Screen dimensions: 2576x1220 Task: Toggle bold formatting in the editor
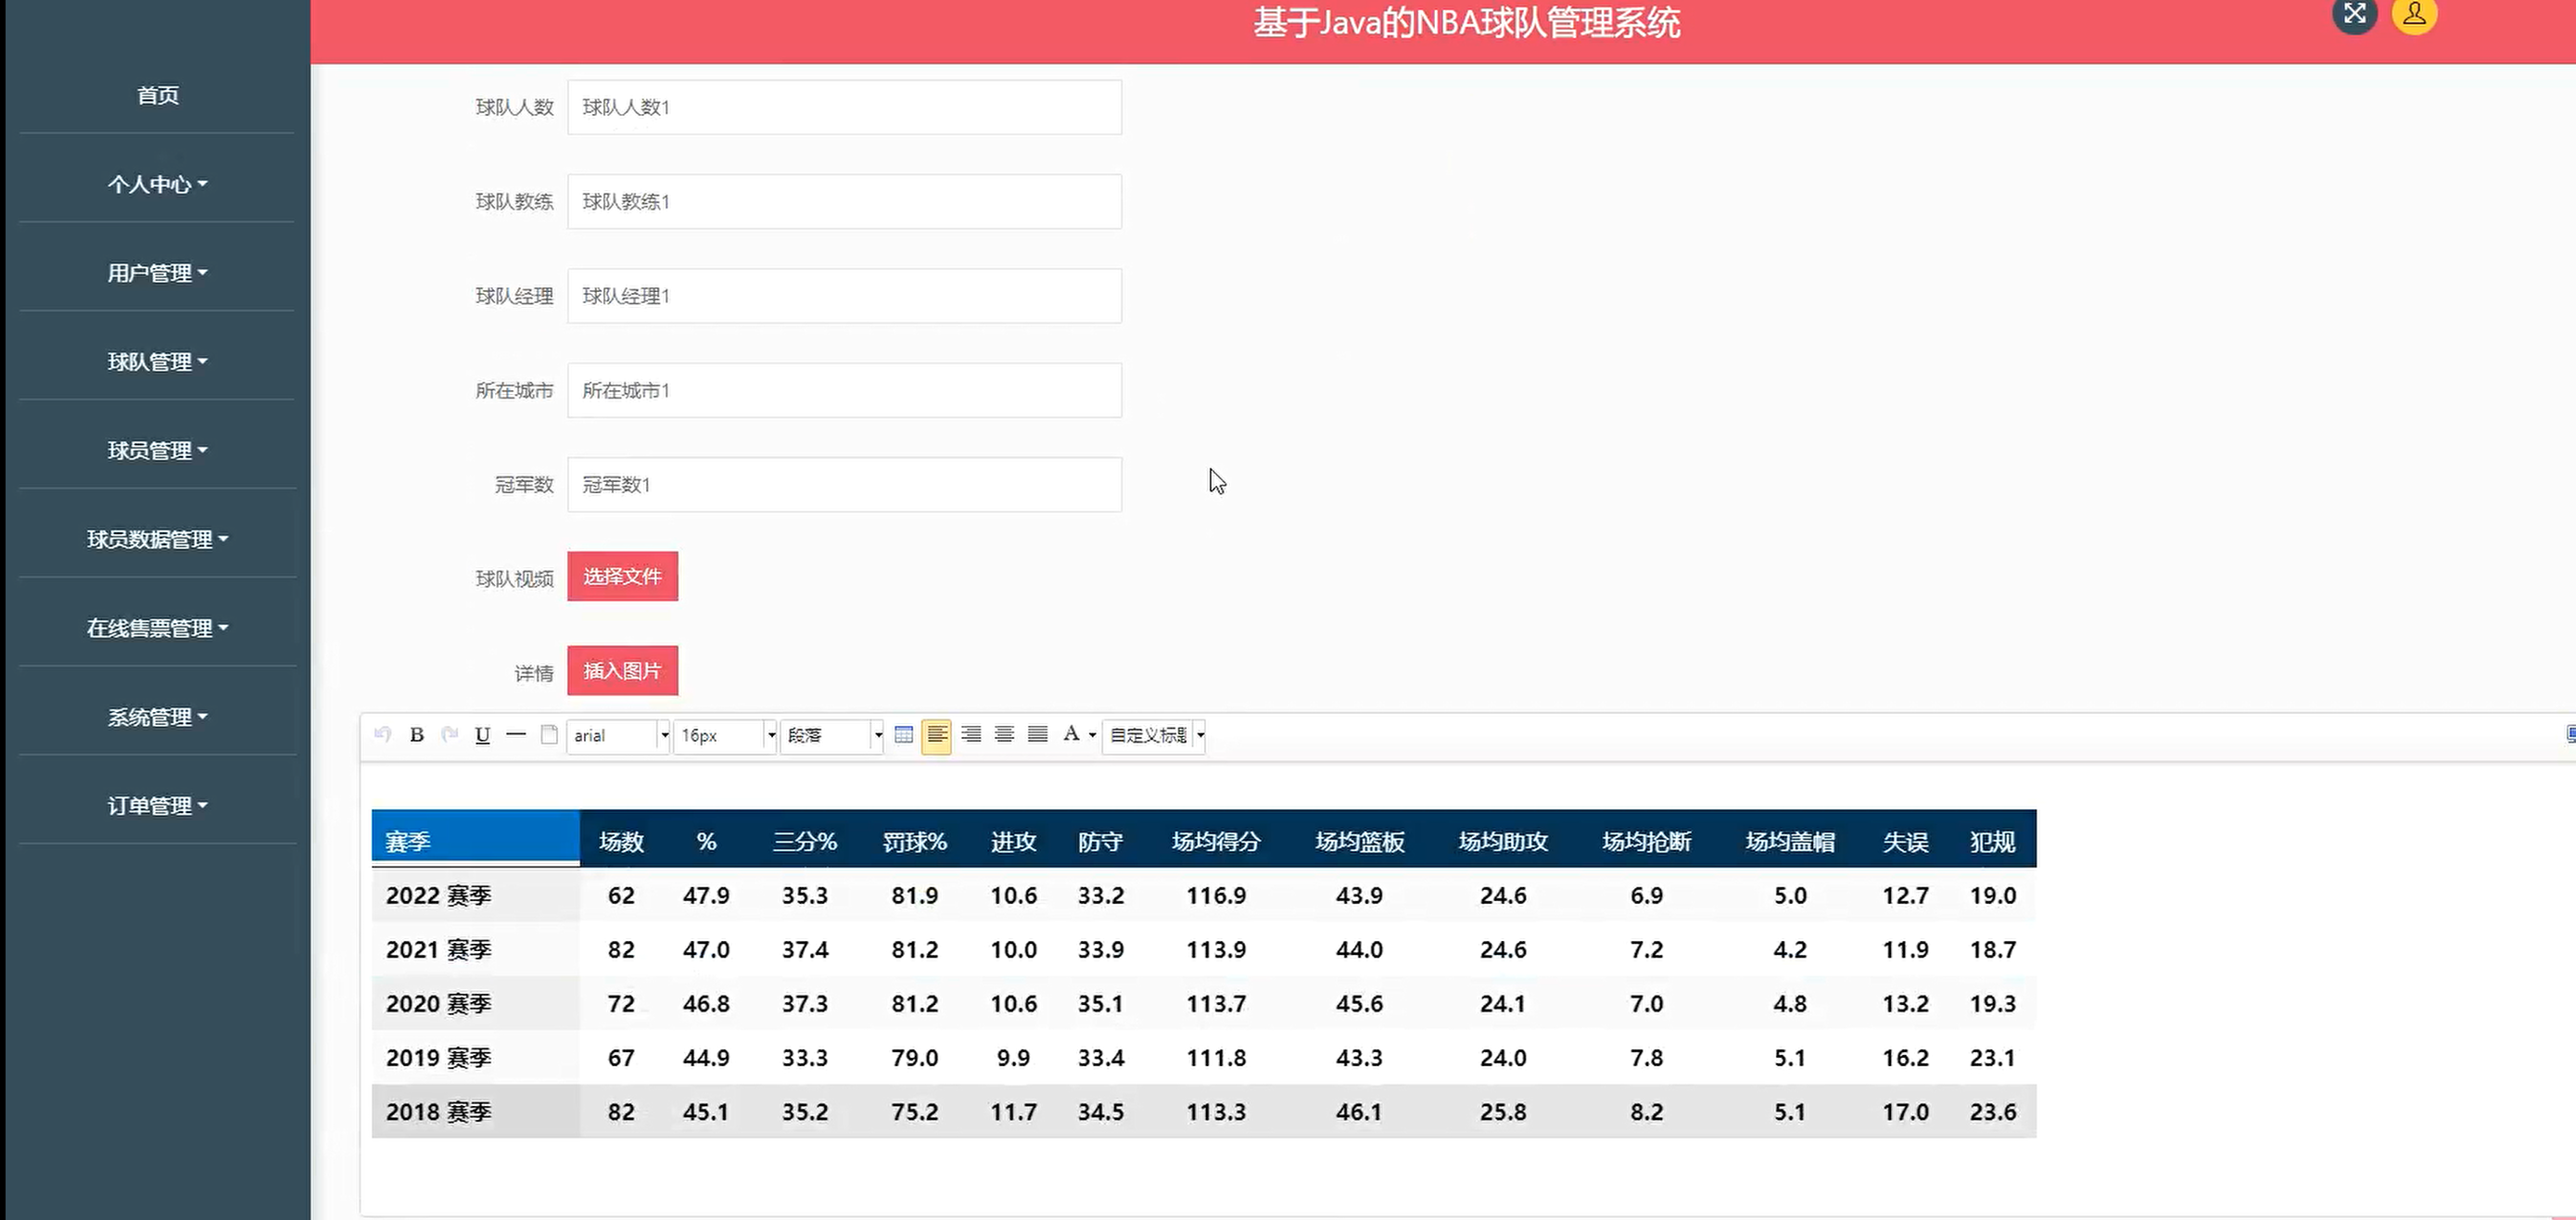tap(417, 735)
